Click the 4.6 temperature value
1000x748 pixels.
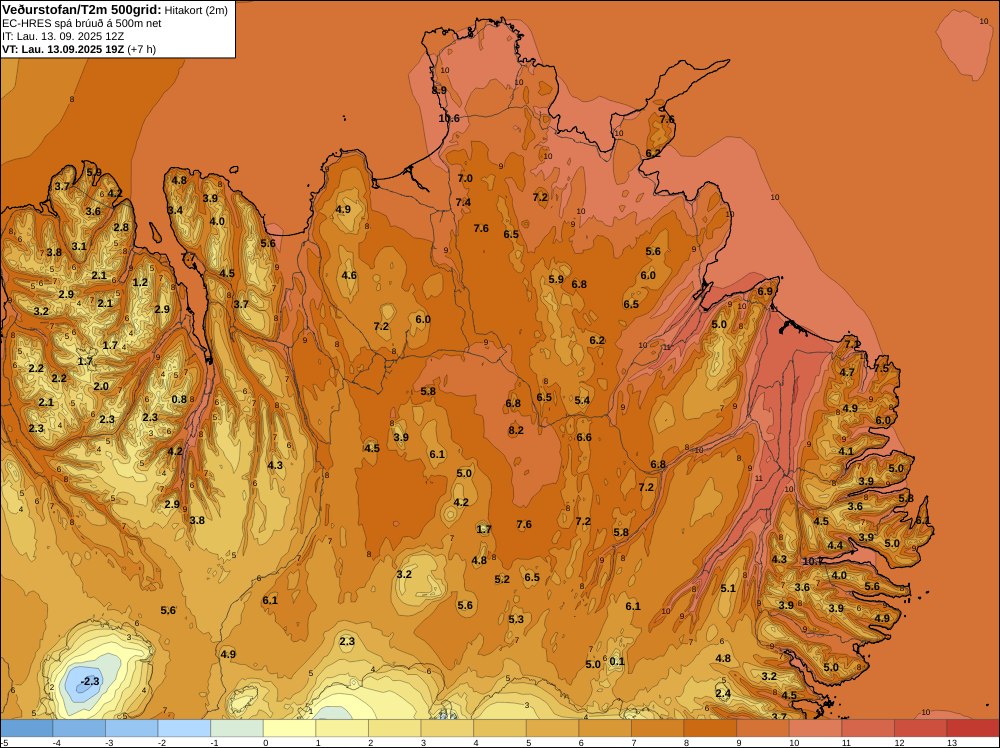click(x=349, y=275)
